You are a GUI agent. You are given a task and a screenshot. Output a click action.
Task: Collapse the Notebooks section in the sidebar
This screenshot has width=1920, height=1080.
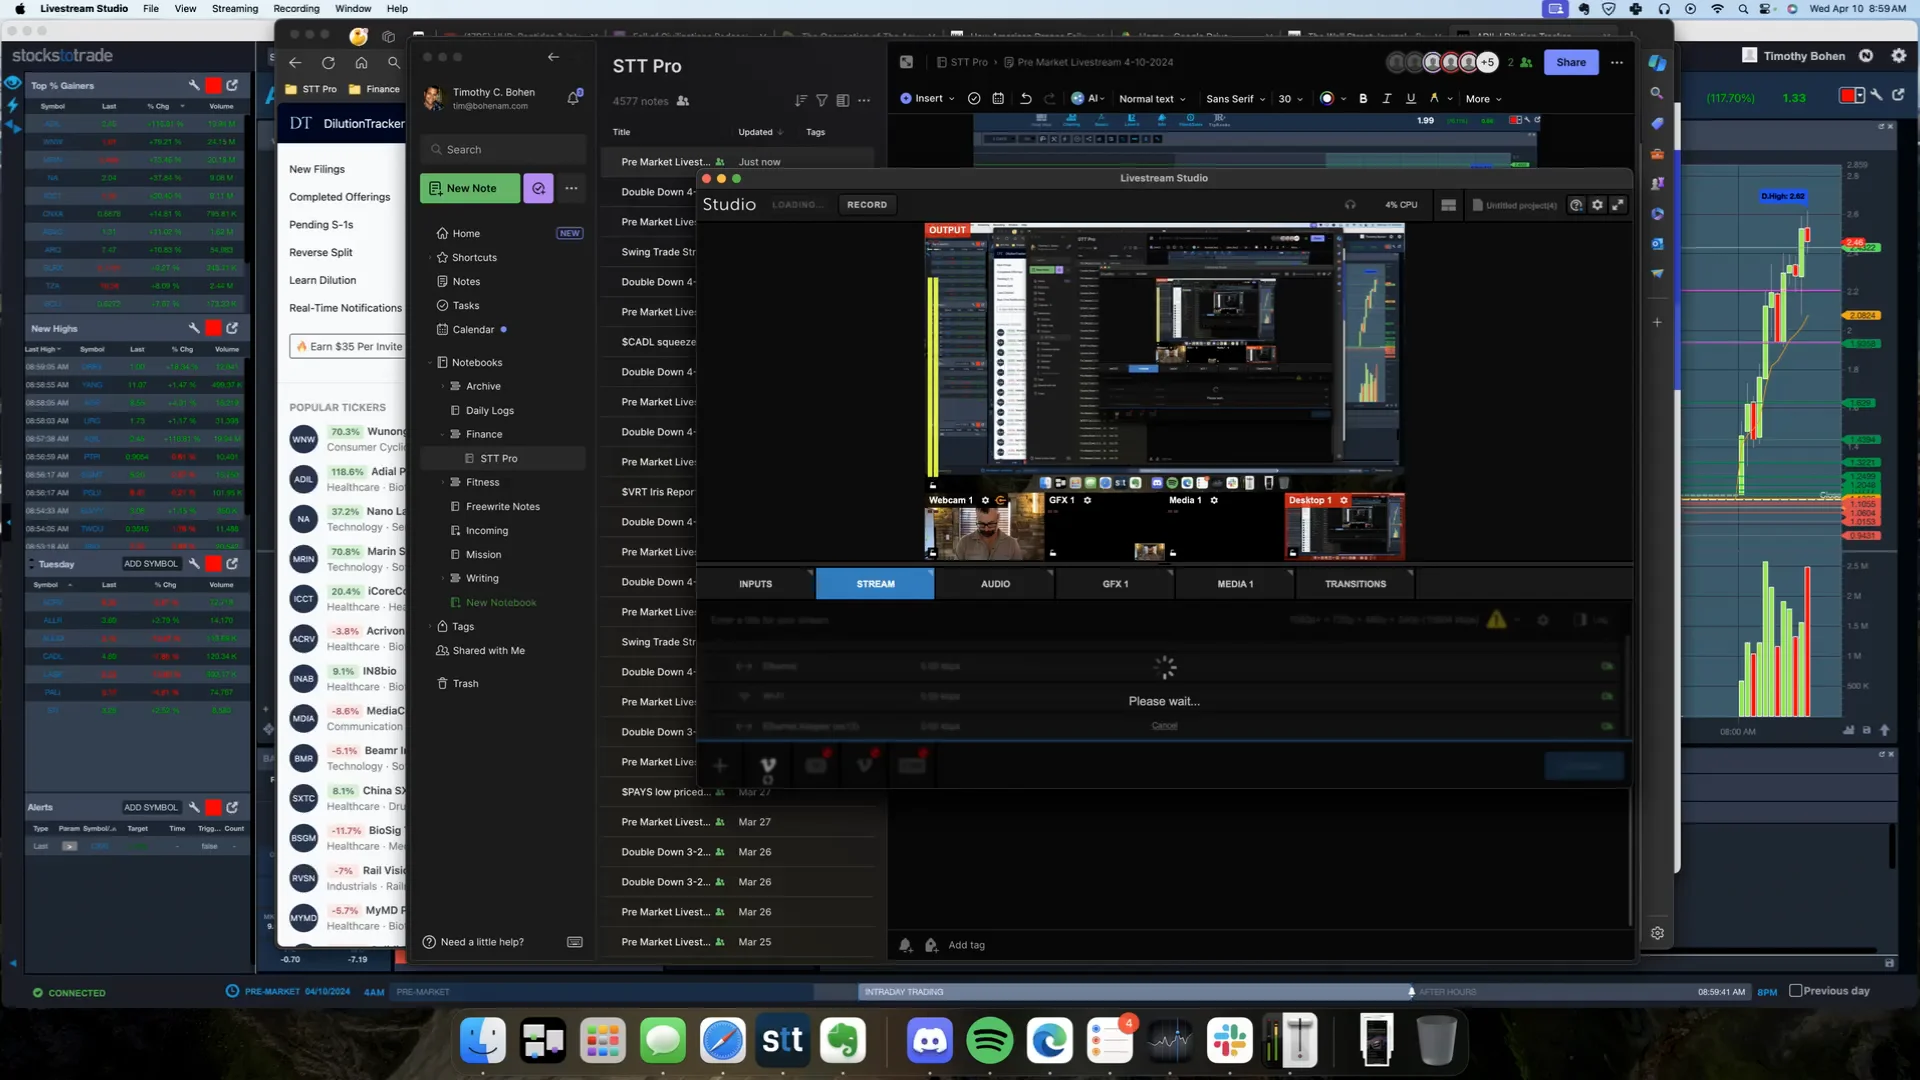[432, 362]
